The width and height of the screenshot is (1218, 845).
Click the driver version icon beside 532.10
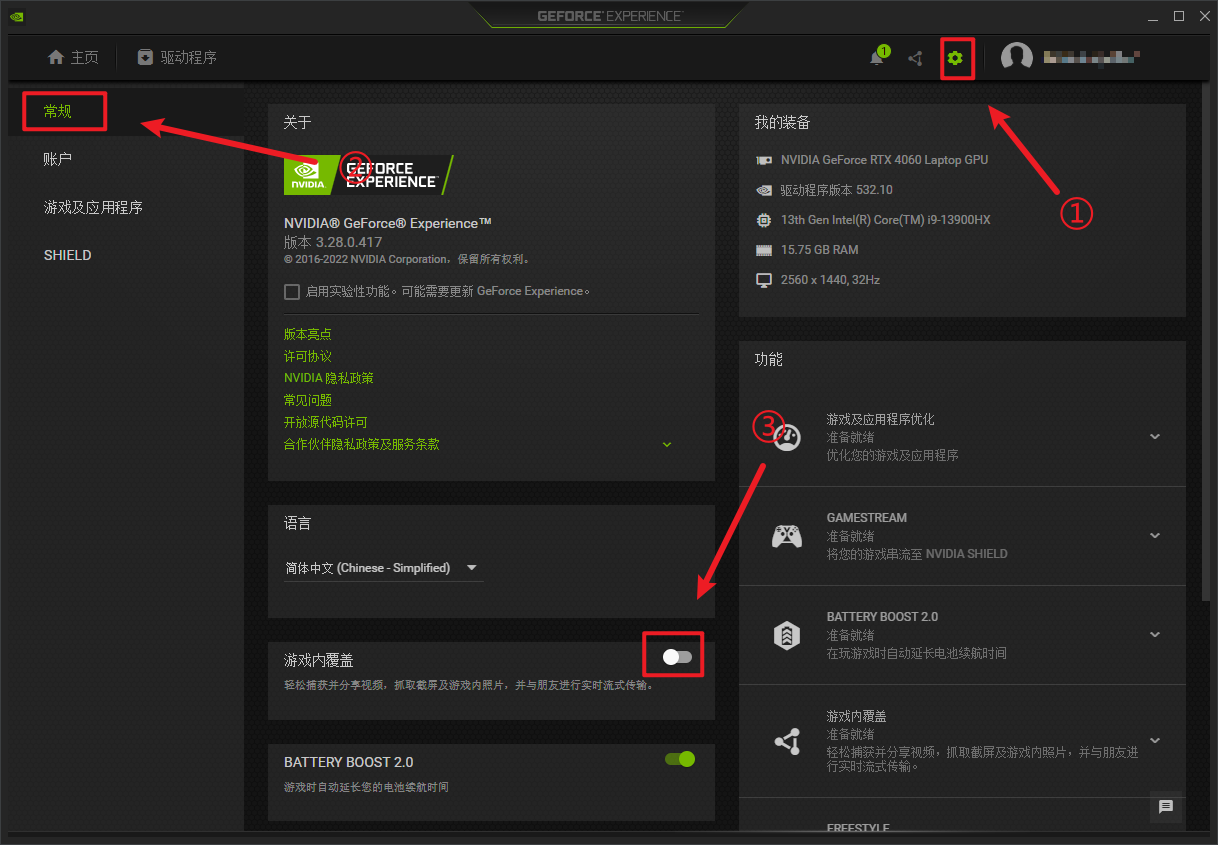coord(764,190)
